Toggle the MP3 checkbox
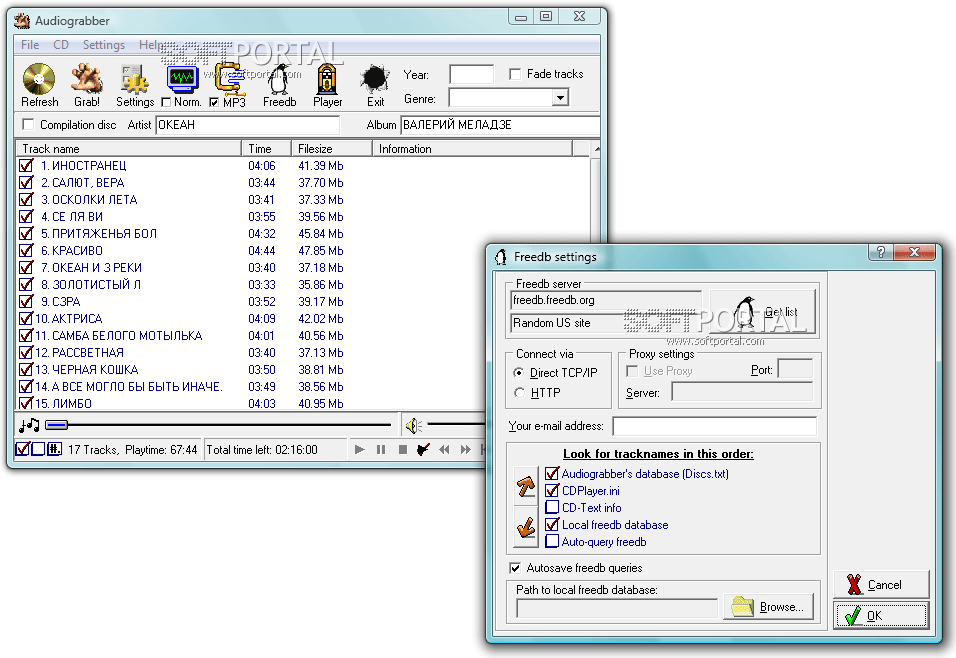 click(214, 102)
